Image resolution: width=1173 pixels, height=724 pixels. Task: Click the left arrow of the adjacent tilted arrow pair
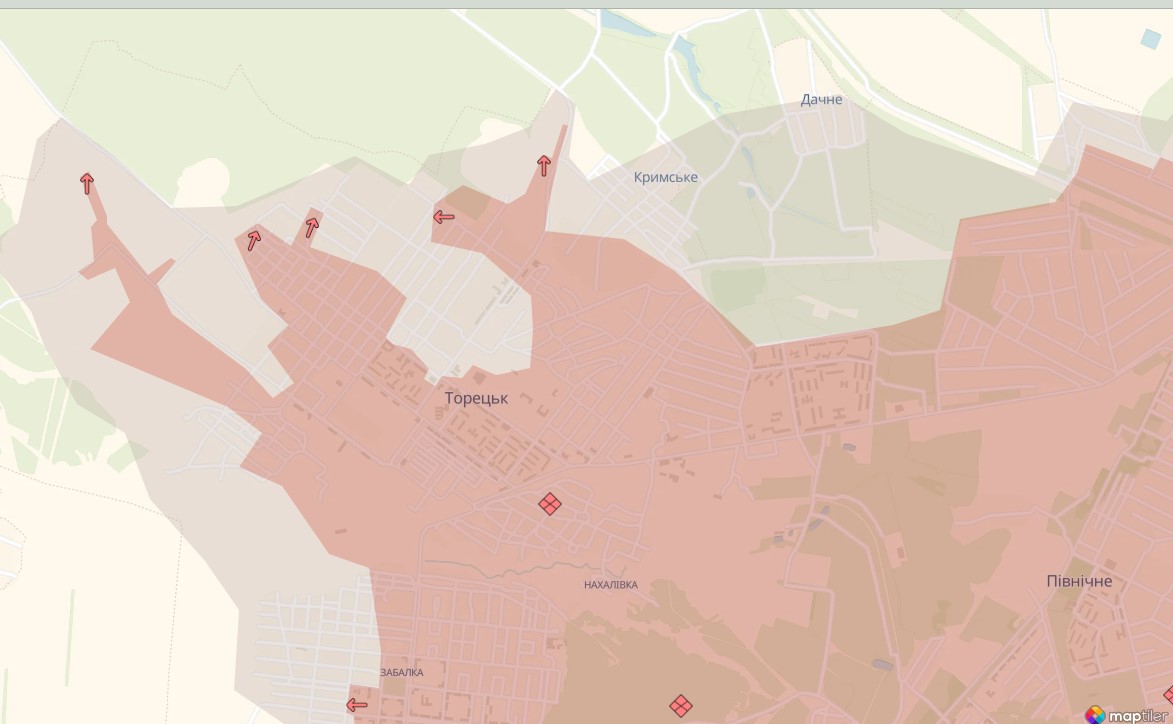(254, 240)
